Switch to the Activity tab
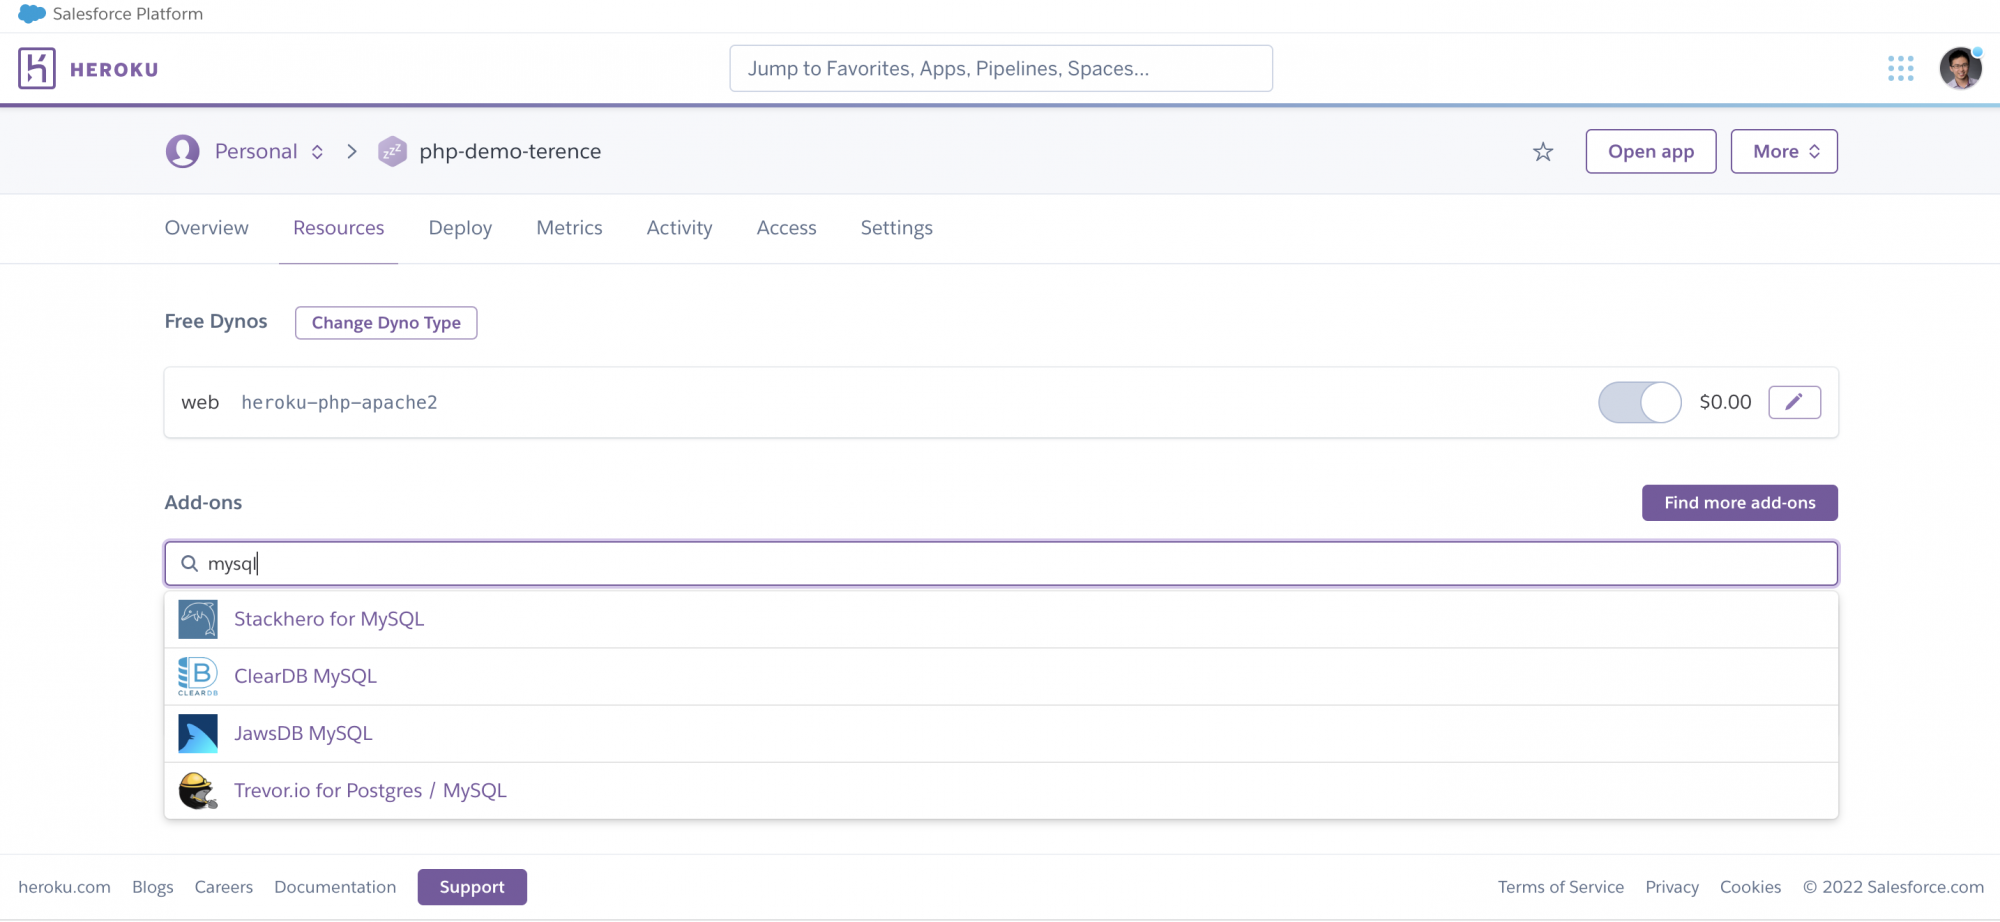 tap(679, 228)
